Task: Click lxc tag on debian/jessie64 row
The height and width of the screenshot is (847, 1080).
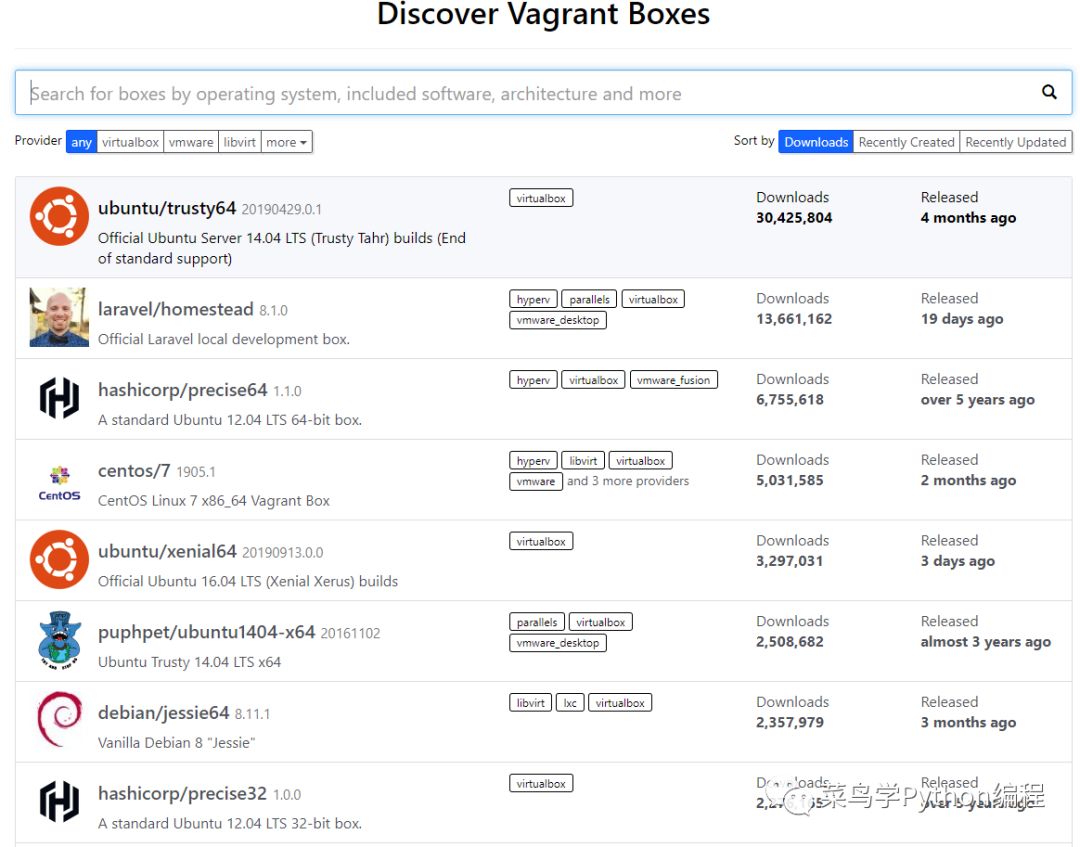Action: point(570,703)
